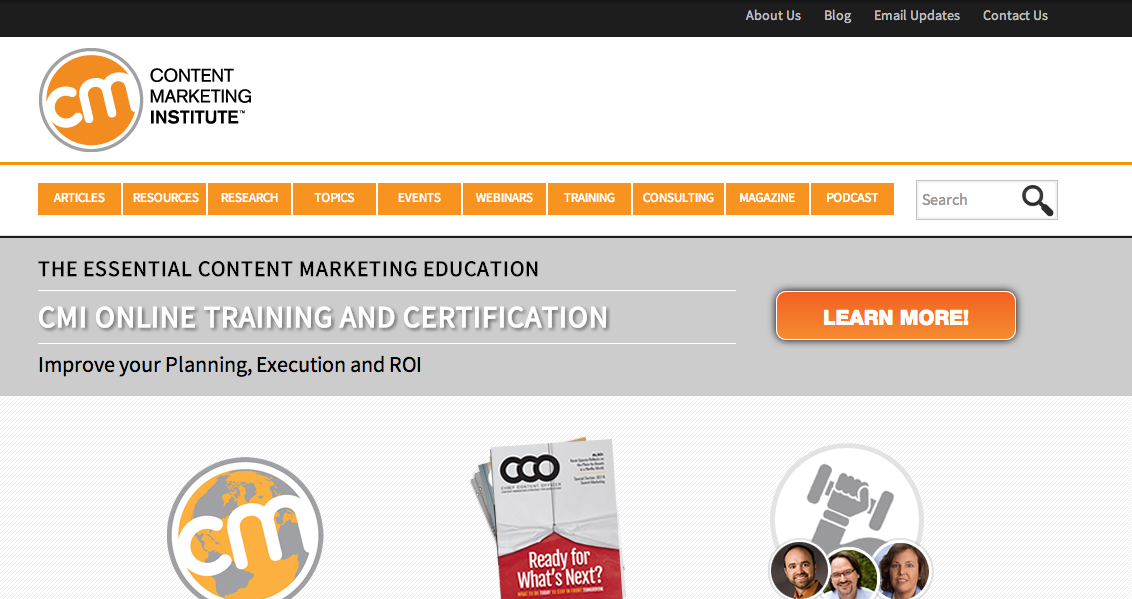Viewport: 1132px width, 599px height.
Task: Go to the Blog link
Action: click(x=837, y=16)
